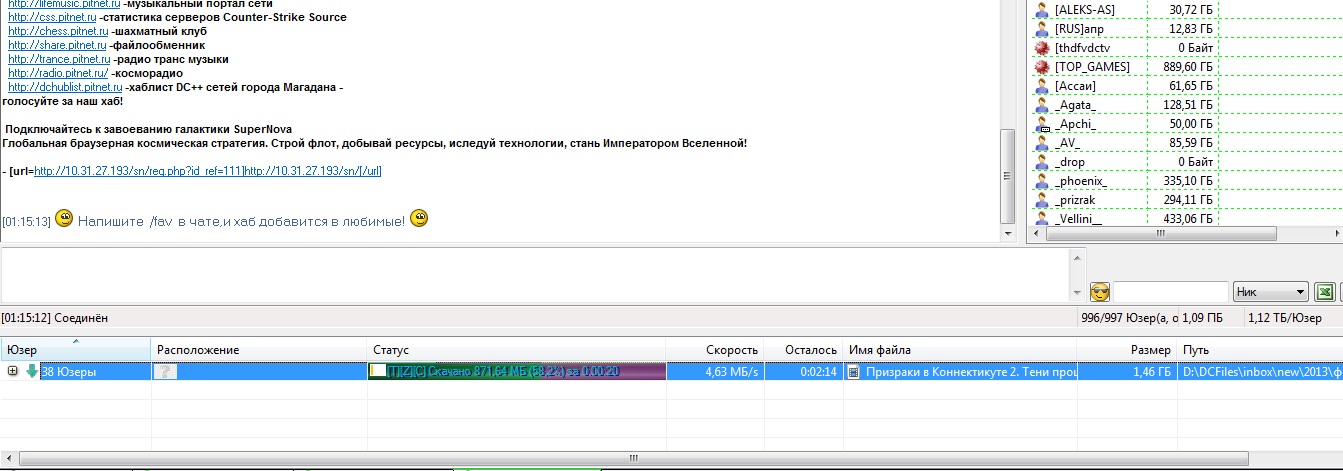Click the red virus icon beside [TOP_GAMES]
This screenshot has width=1343, height=471.
[1042, 67]
